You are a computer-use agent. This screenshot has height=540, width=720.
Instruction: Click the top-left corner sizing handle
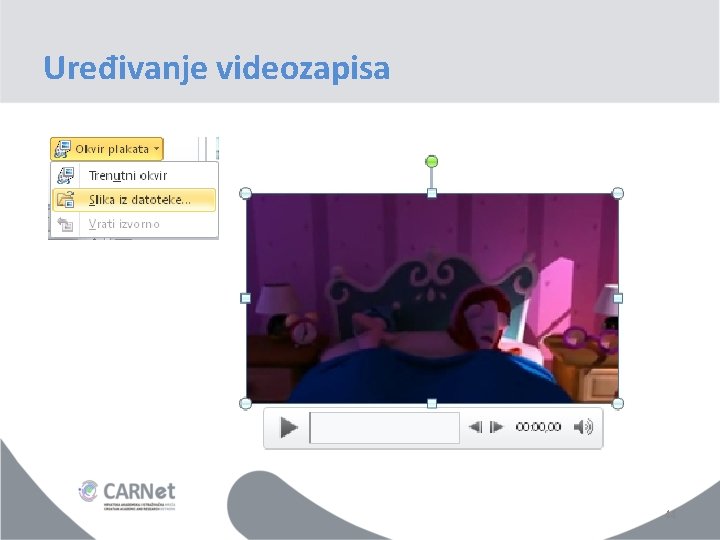tap(246, 193)
